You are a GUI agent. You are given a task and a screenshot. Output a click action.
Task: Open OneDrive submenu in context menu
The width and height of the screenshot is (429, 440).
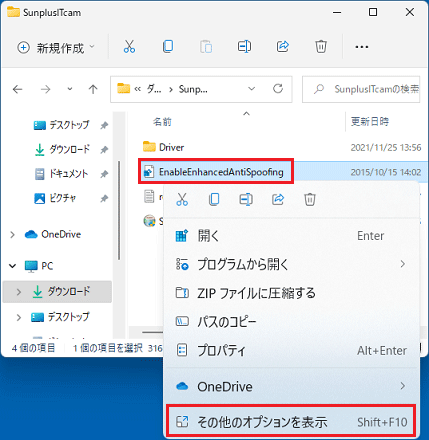(291, 387)
